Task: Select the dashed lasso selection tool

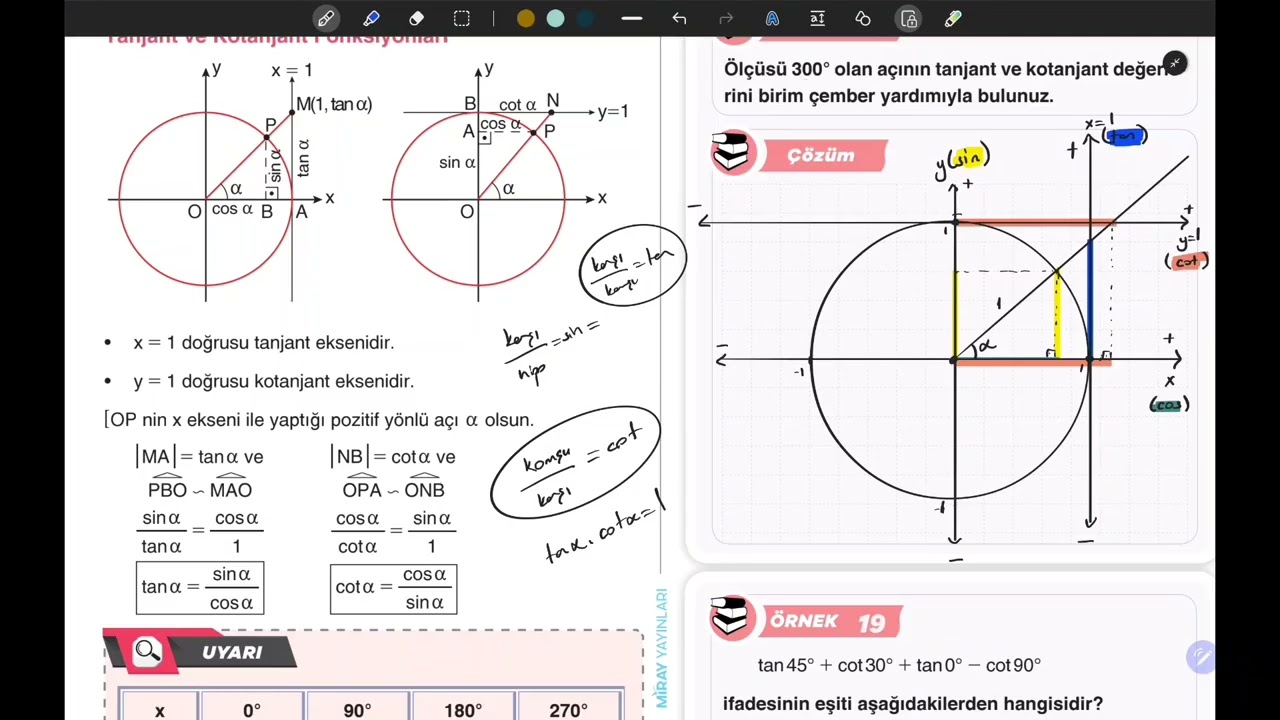Action: 461,18
